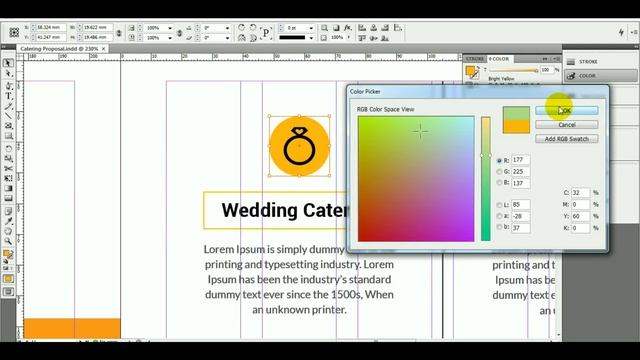
Task: Open the STROKE panel from dock
Action: pos(600,62)
